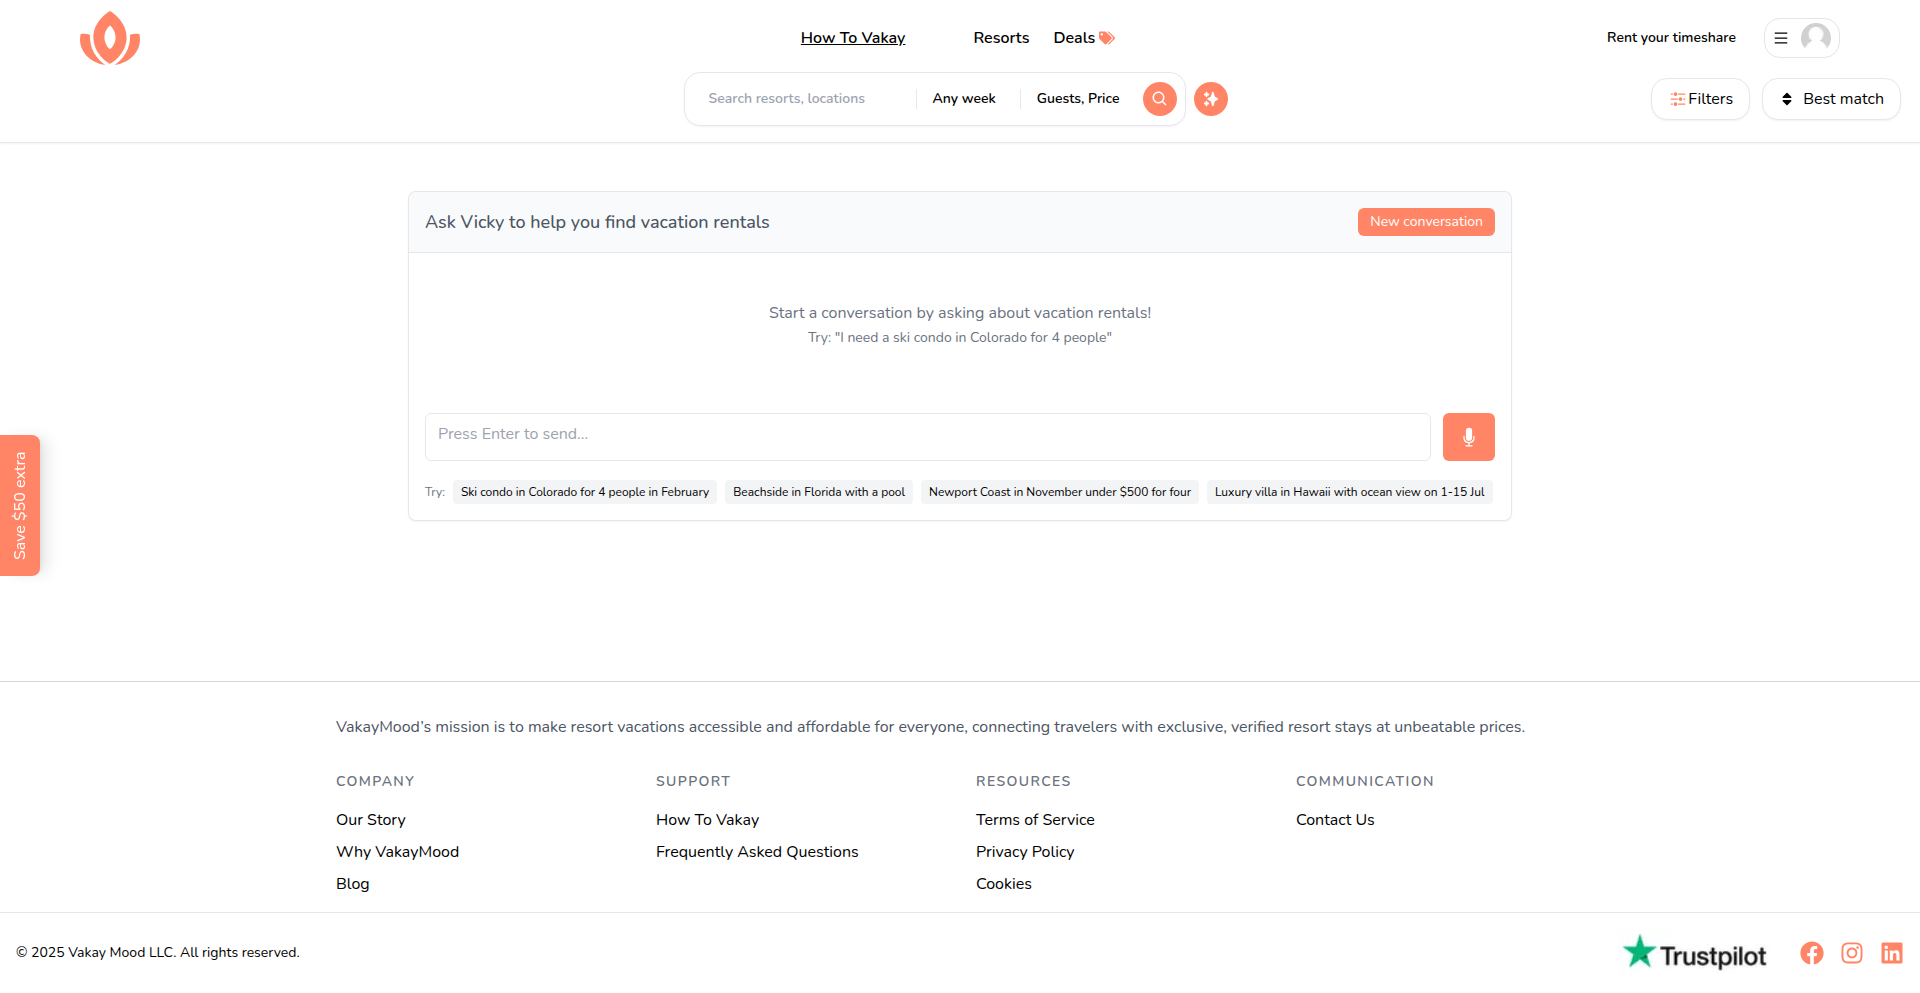Select the Newport Coast in November suggestion
Image resolution: width=1920 pixels, height=993 pixels.
1060,492
